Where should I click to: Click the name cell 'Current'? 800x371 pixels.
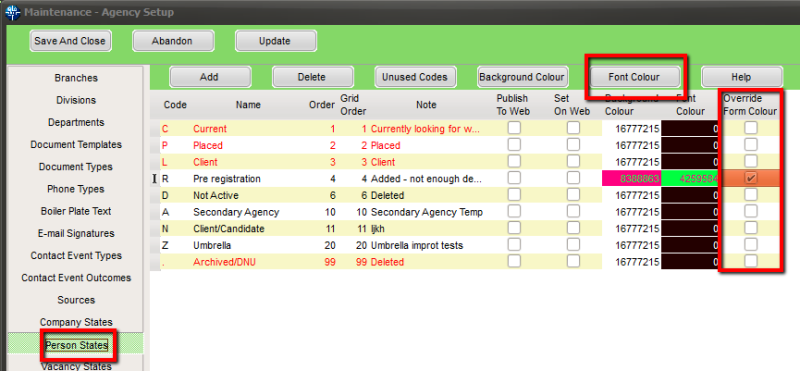click(x=210, y=129)
